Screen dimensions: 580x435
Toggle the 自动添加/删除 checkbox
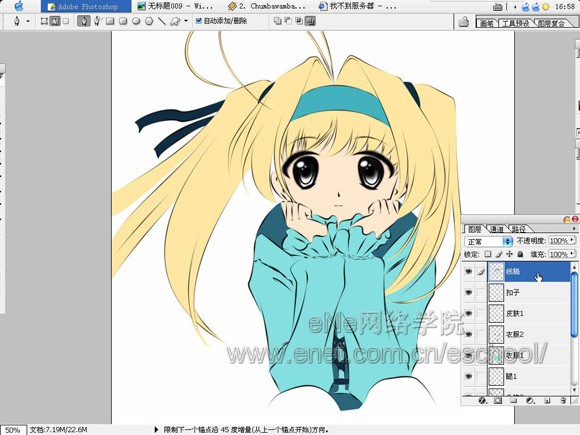point(199,21)
